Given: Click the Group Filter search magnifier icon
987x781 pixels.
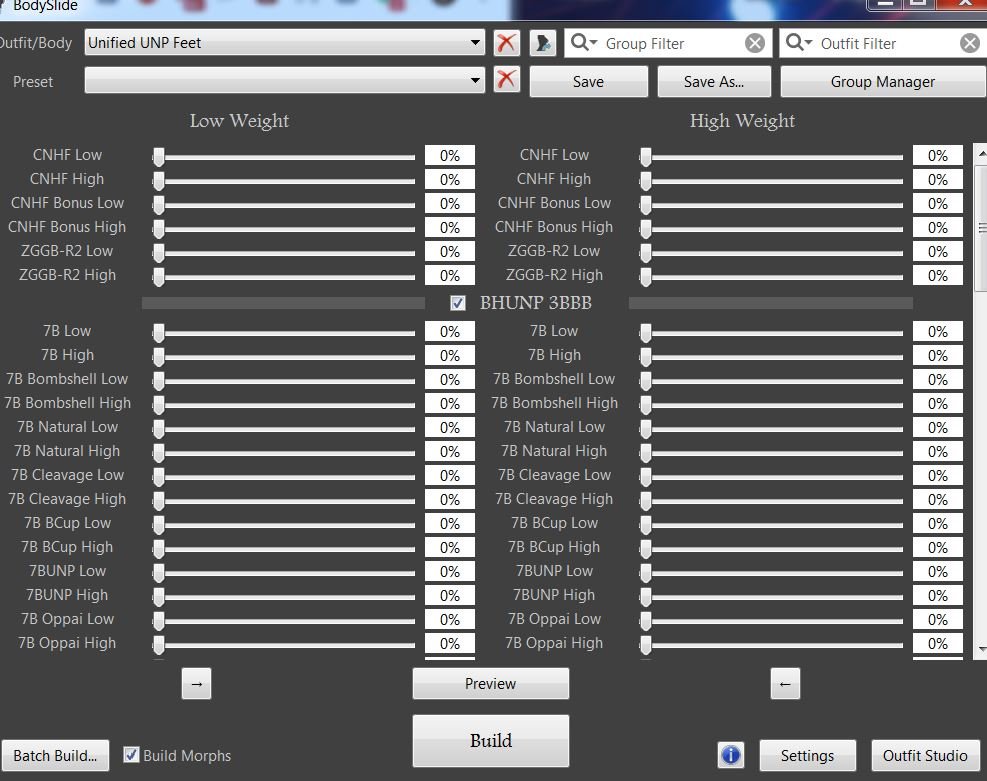Looking at the screenshot, I should coord(583,43).
